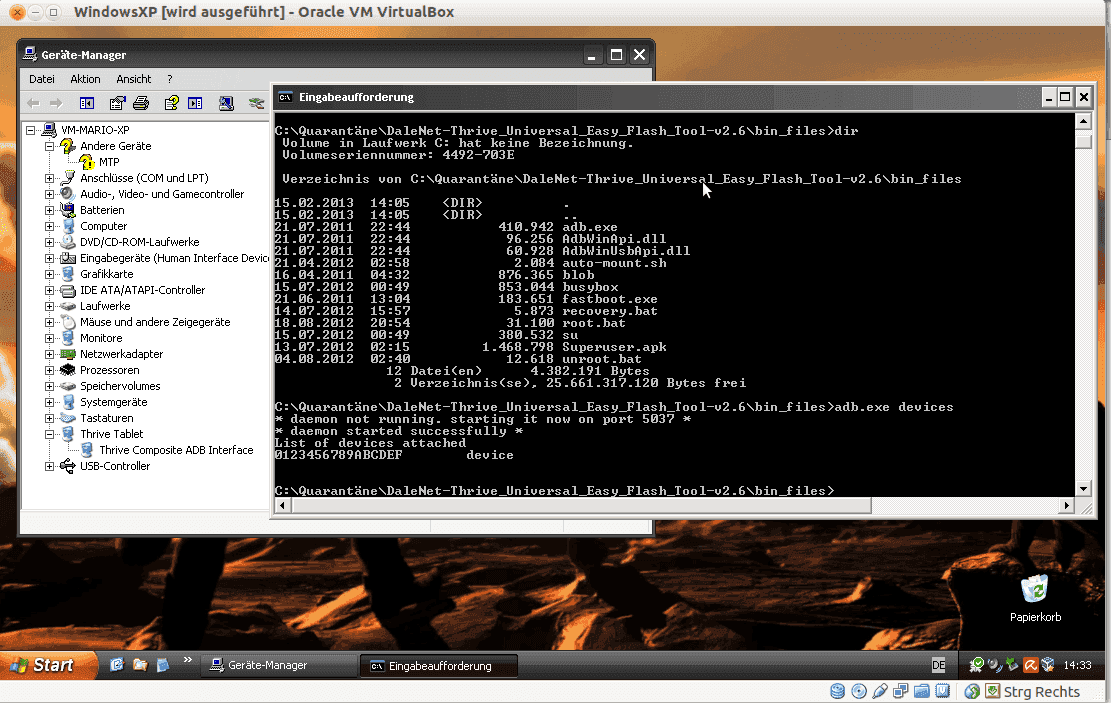Expand the Netzwerkadapter node

tap(49, 354)
